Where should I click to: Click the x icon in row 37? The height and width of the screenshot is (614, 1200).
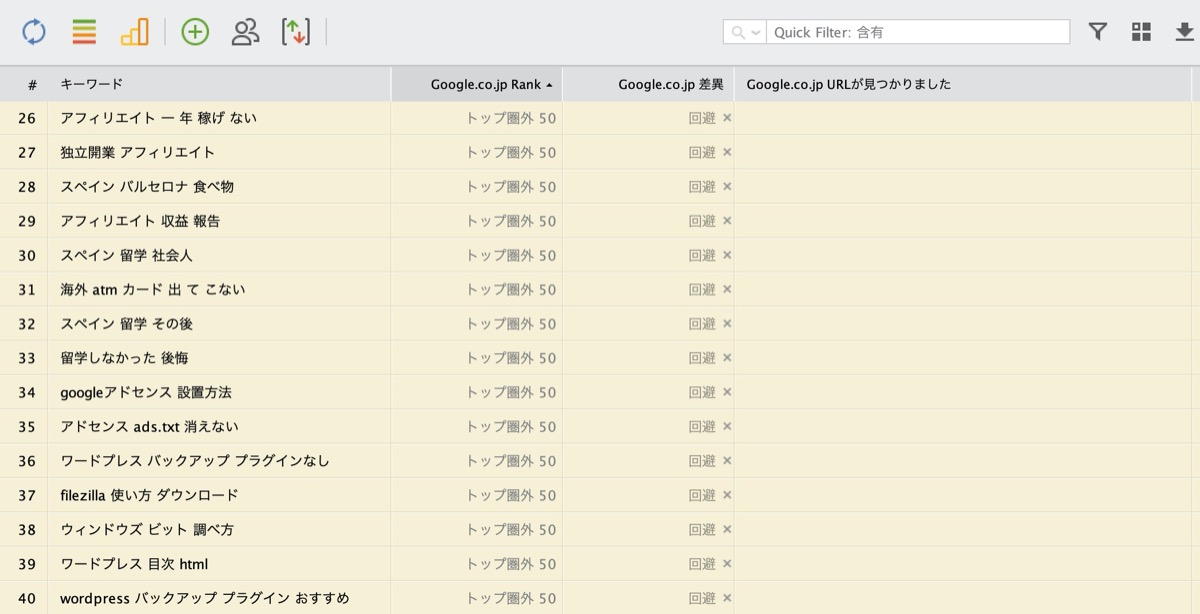point(727,495)
